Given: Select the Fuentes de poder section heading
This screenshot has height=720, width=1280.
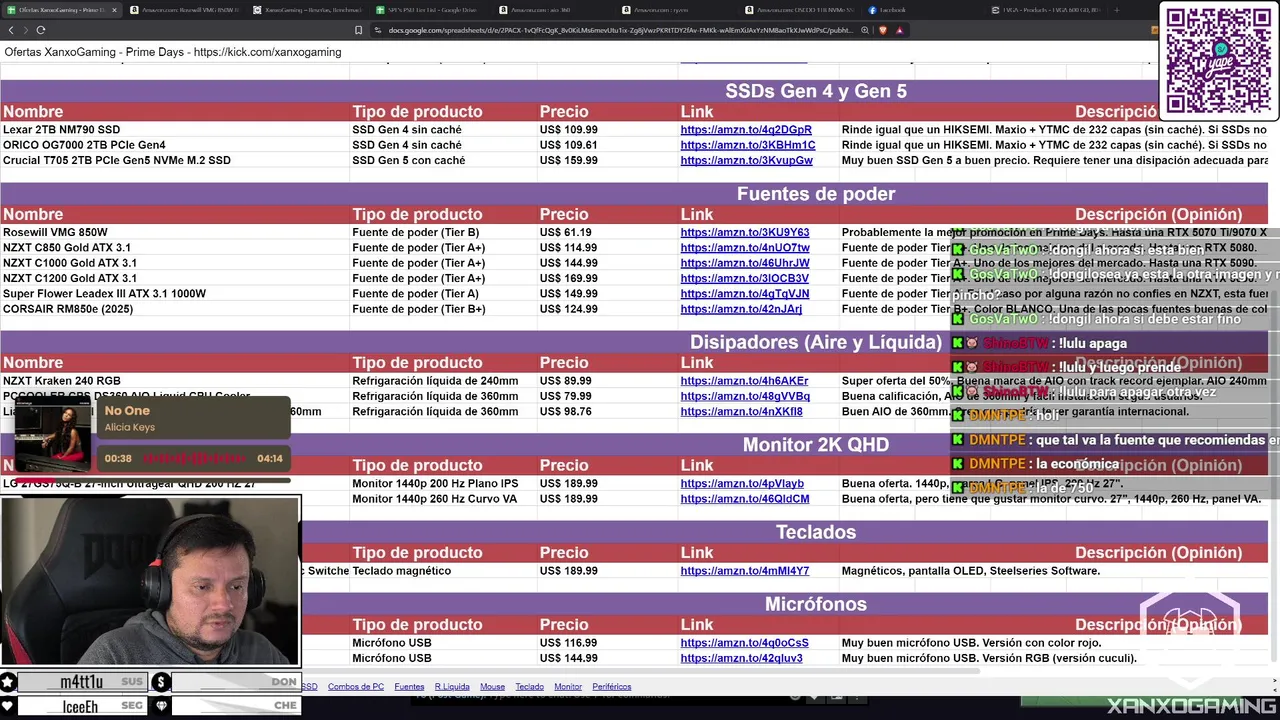Looking at the screenshot, I should point(816,194).
